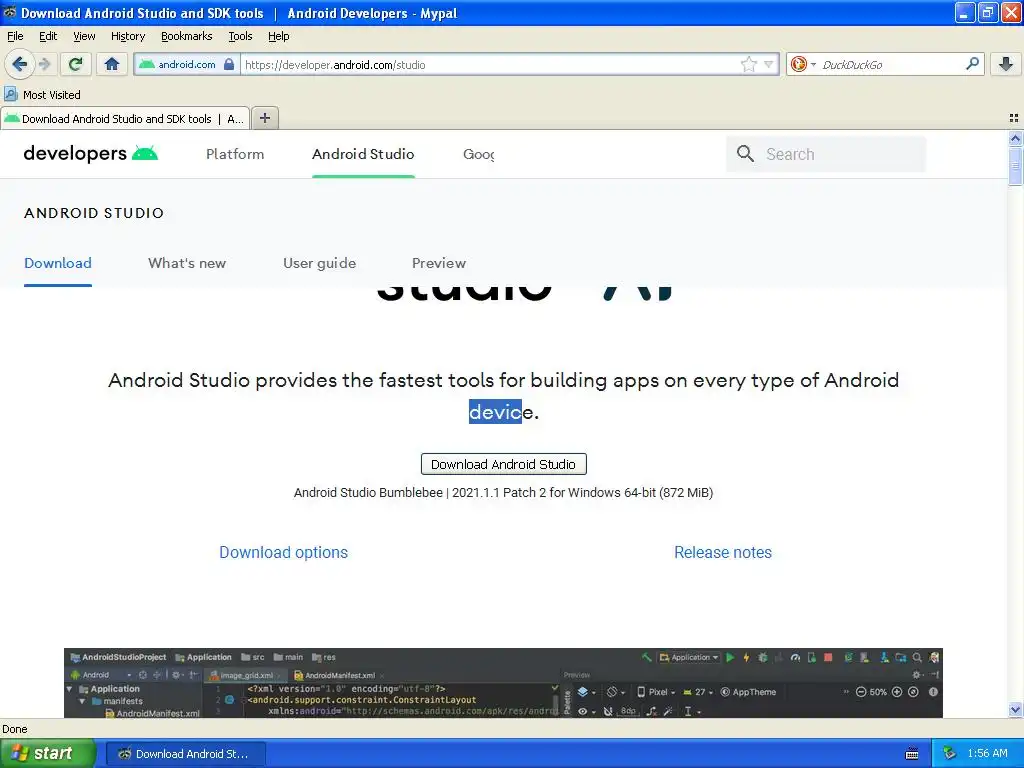Click the Android Studio IDE screenshot image
This screenshot has width=1024, height=768.
pyautogui.click(x=504, y=682)
